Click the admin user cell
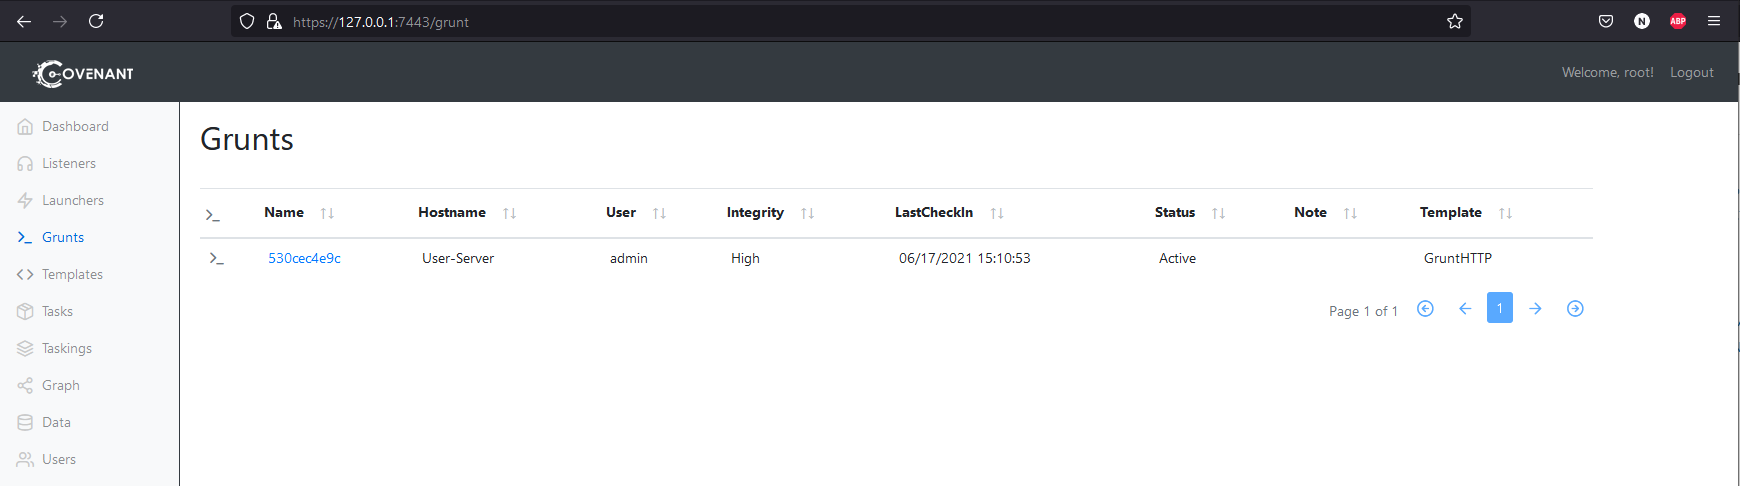The width and height of the screenshot is (1740, 486). click(x=629, y=258)
